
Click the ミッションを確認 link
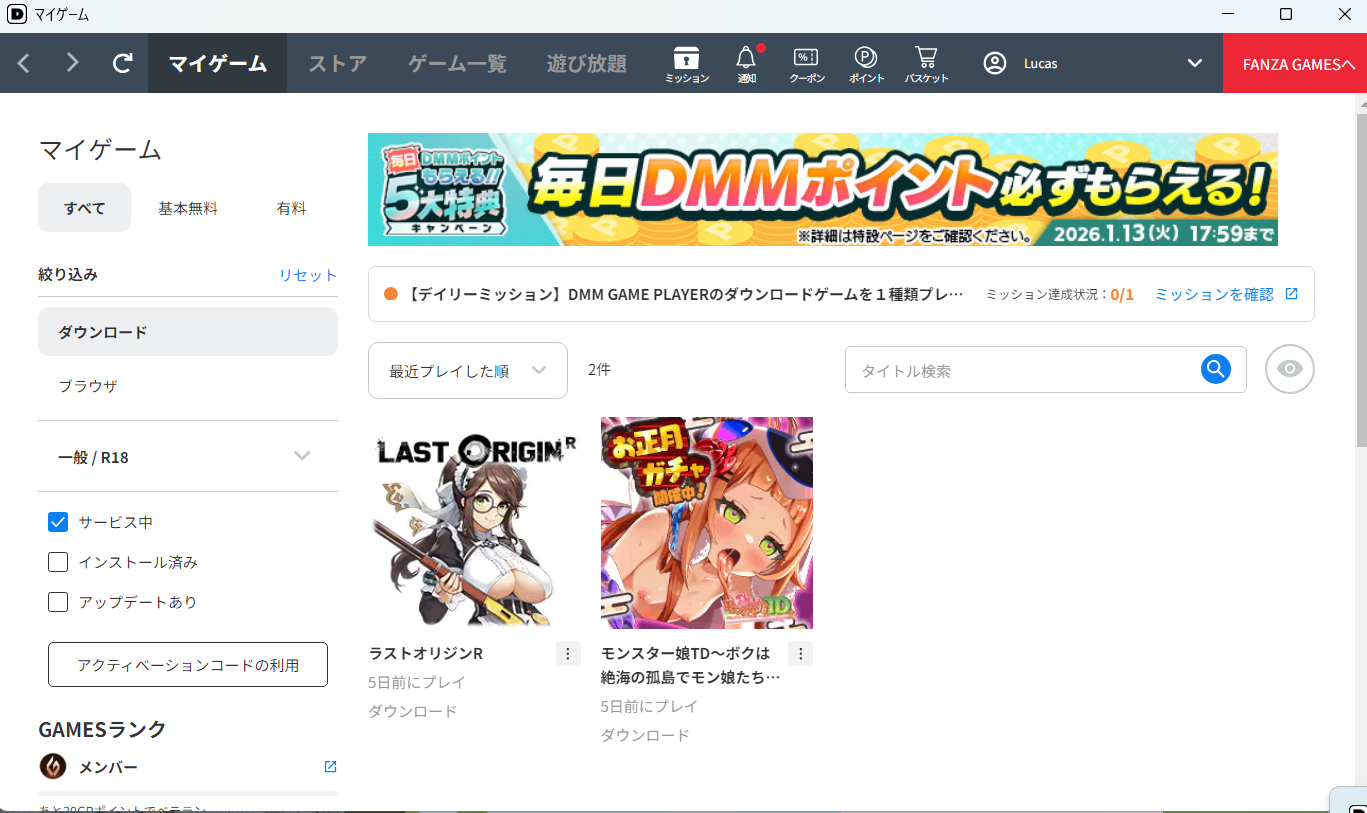(x=1226, y=294)
